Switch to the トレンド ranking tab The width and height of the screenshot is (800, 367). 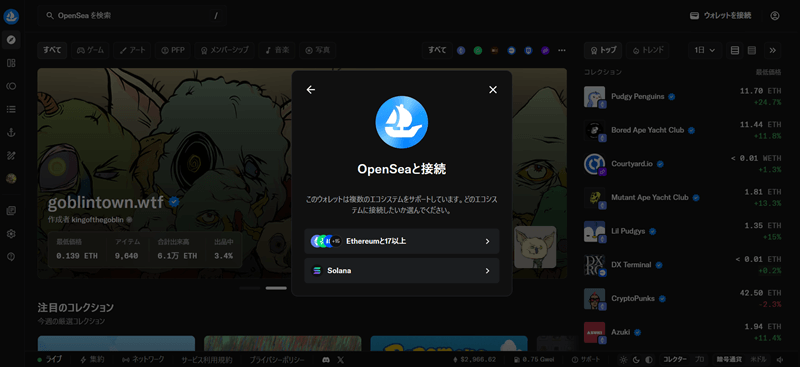click(648, 51)
